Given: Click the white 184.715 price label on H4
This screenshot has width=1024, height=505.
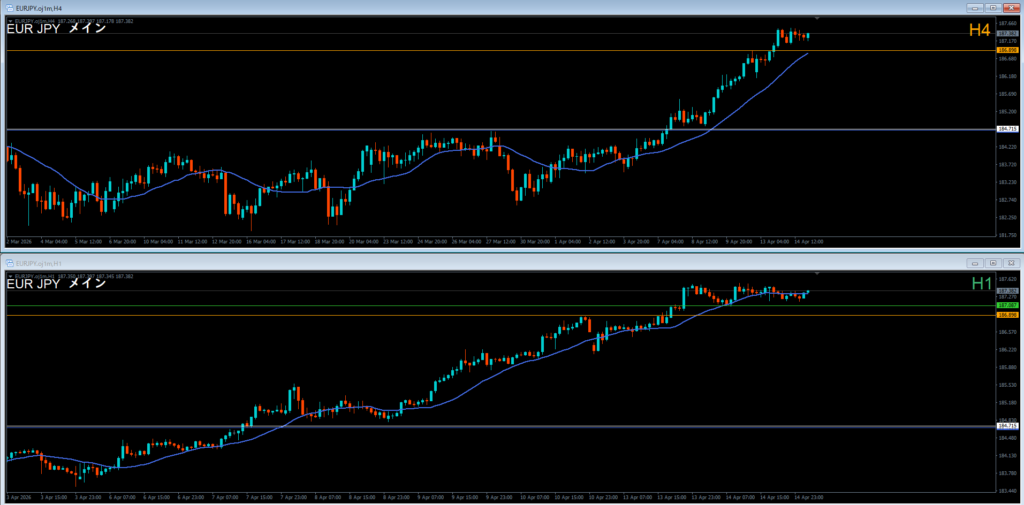Looking at the screenshot, I should (x=1007, y=129).
